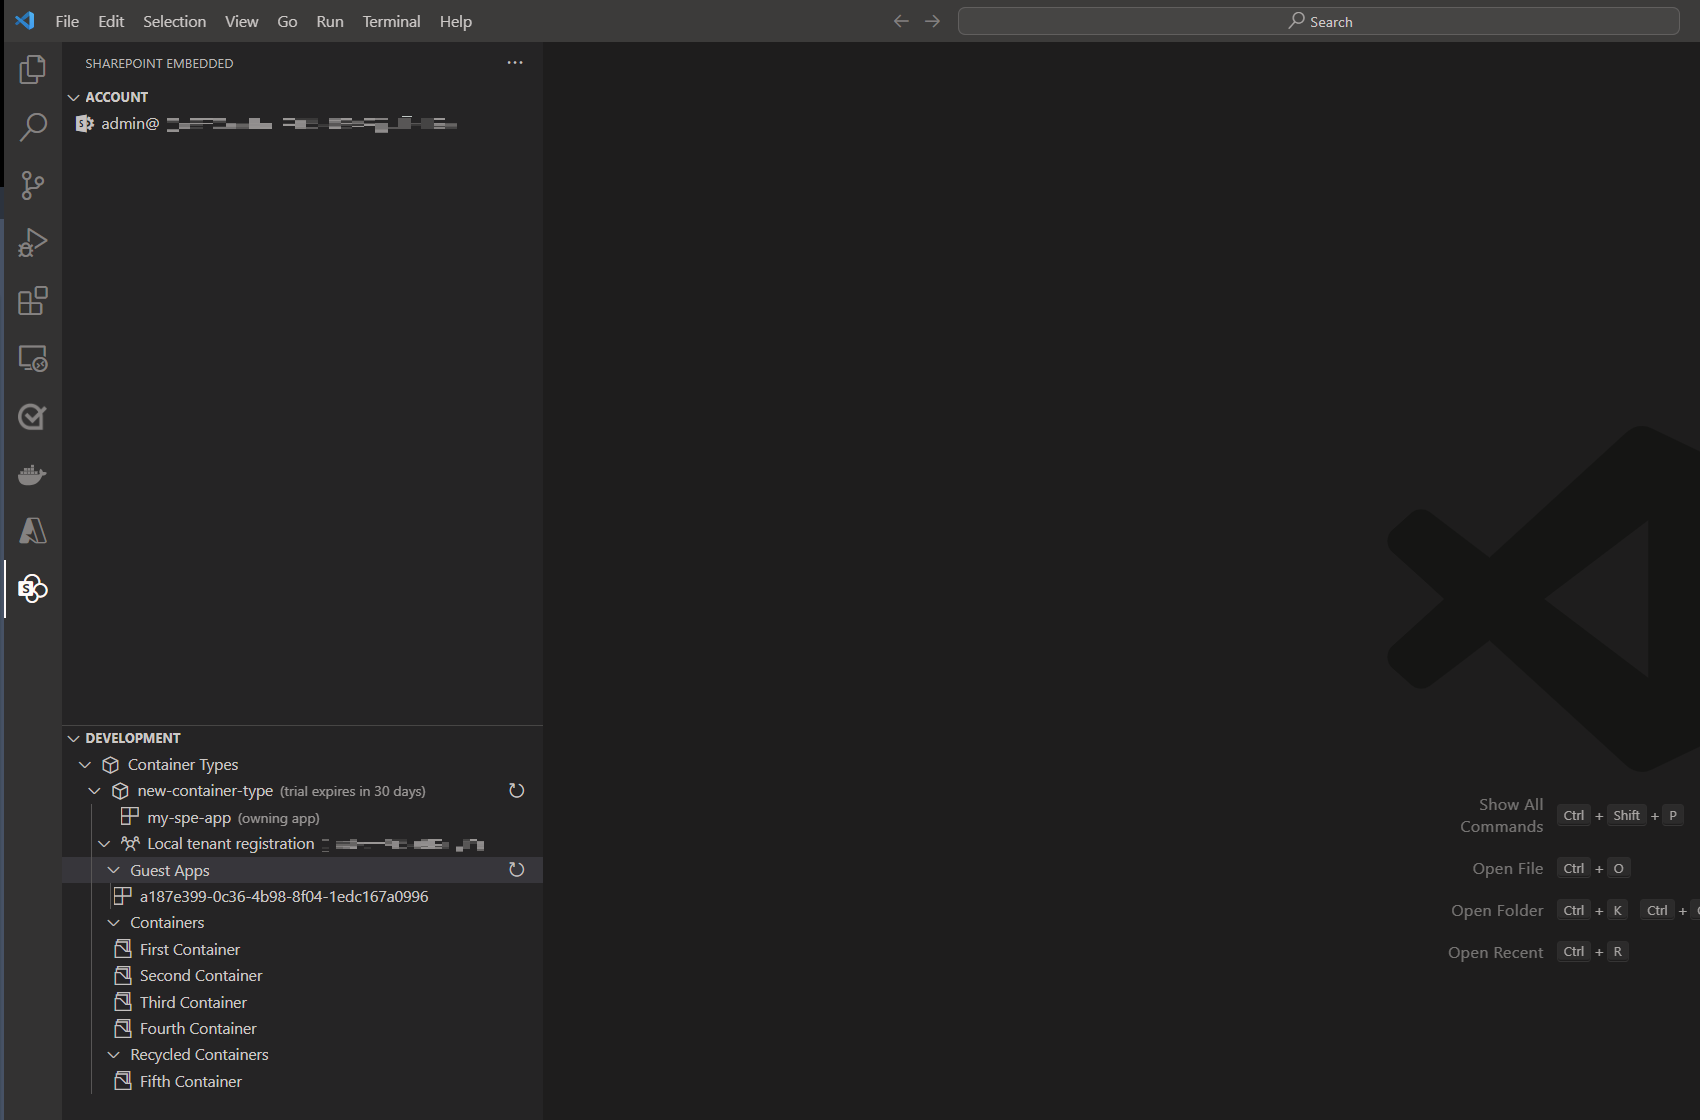This screenshot has width=1700, height=1120.
Task: Open the Explorer view icon
Action: (33, 69)
